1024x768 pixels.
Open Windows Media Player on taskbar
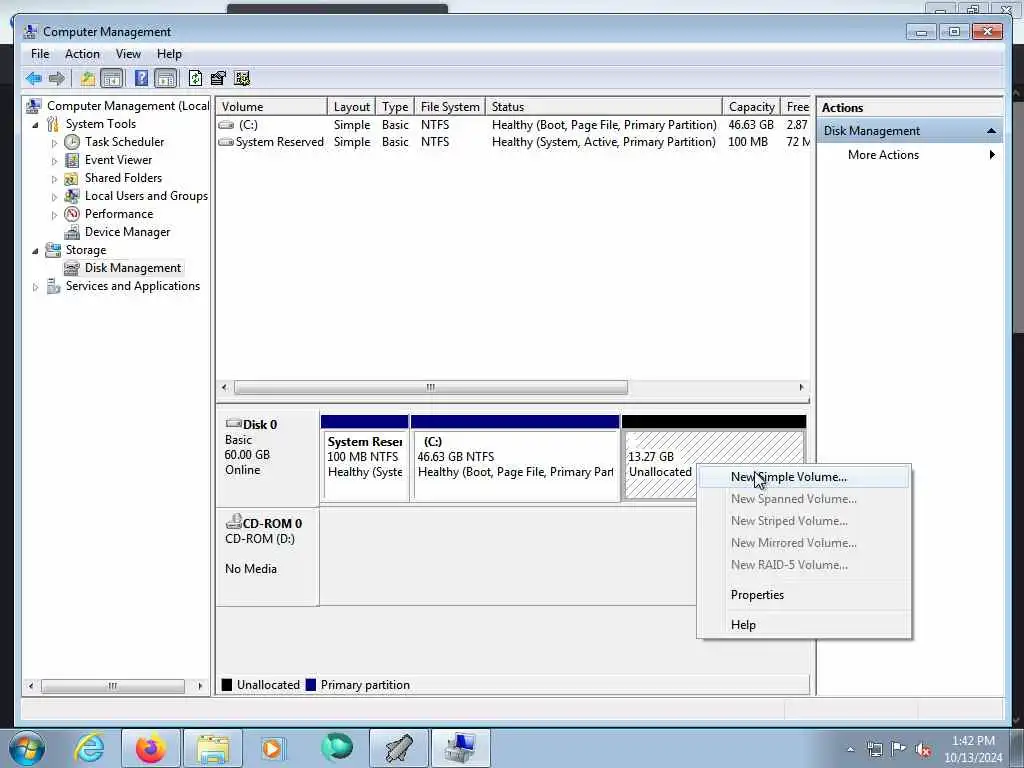click(x=272, y=748)
